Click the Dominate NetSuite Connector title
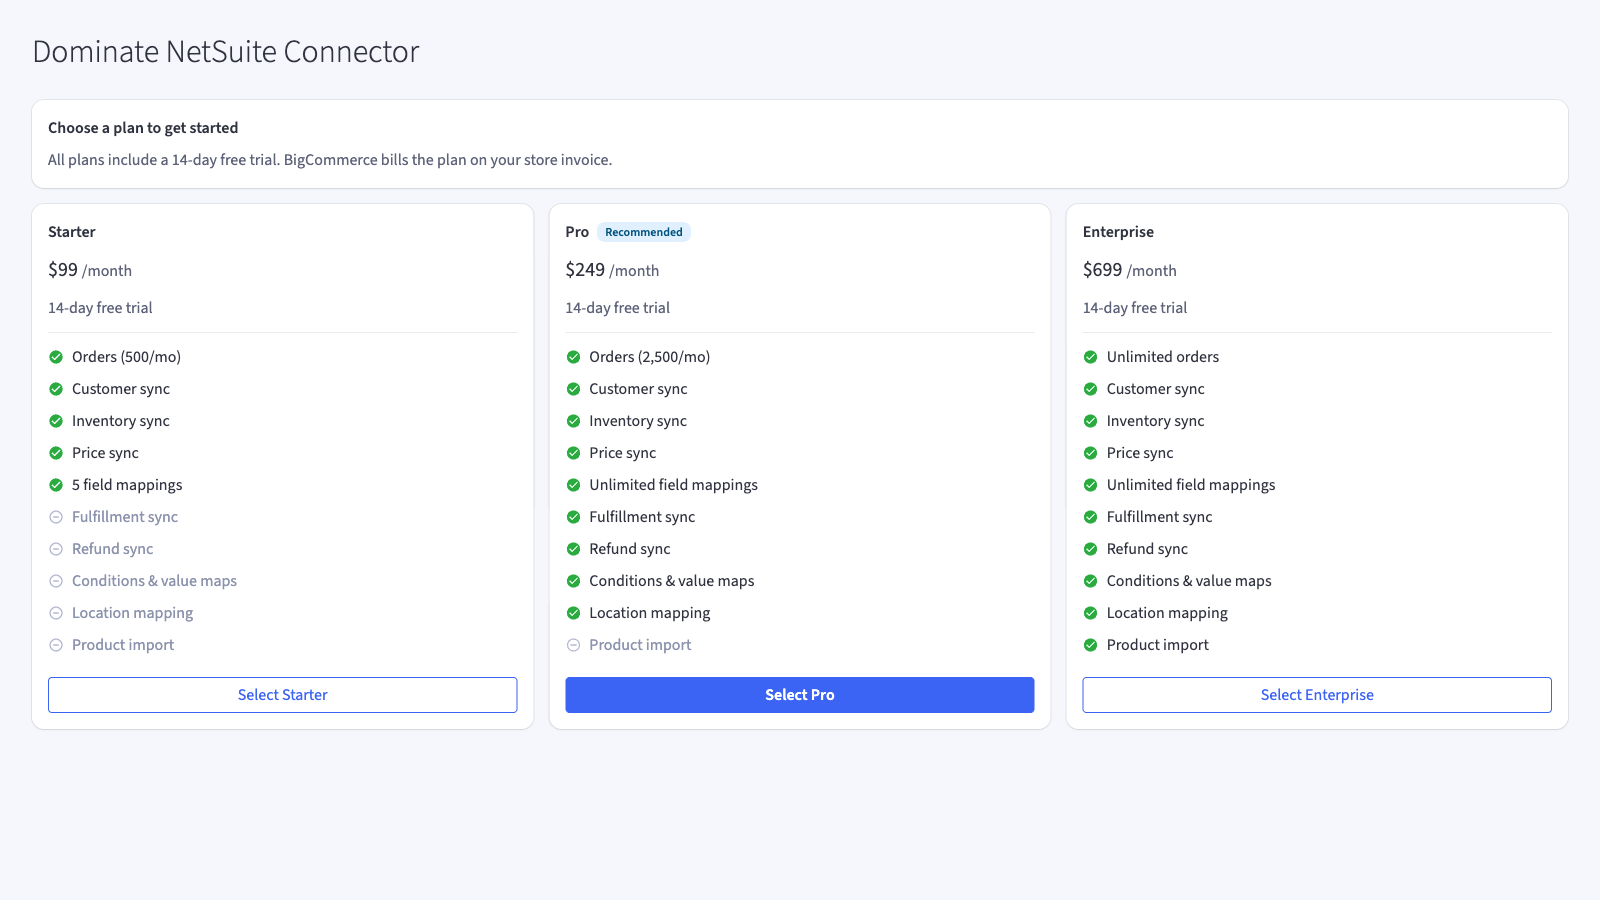The height and width of the screenshot is (900, 1600). tap(226, 51)
